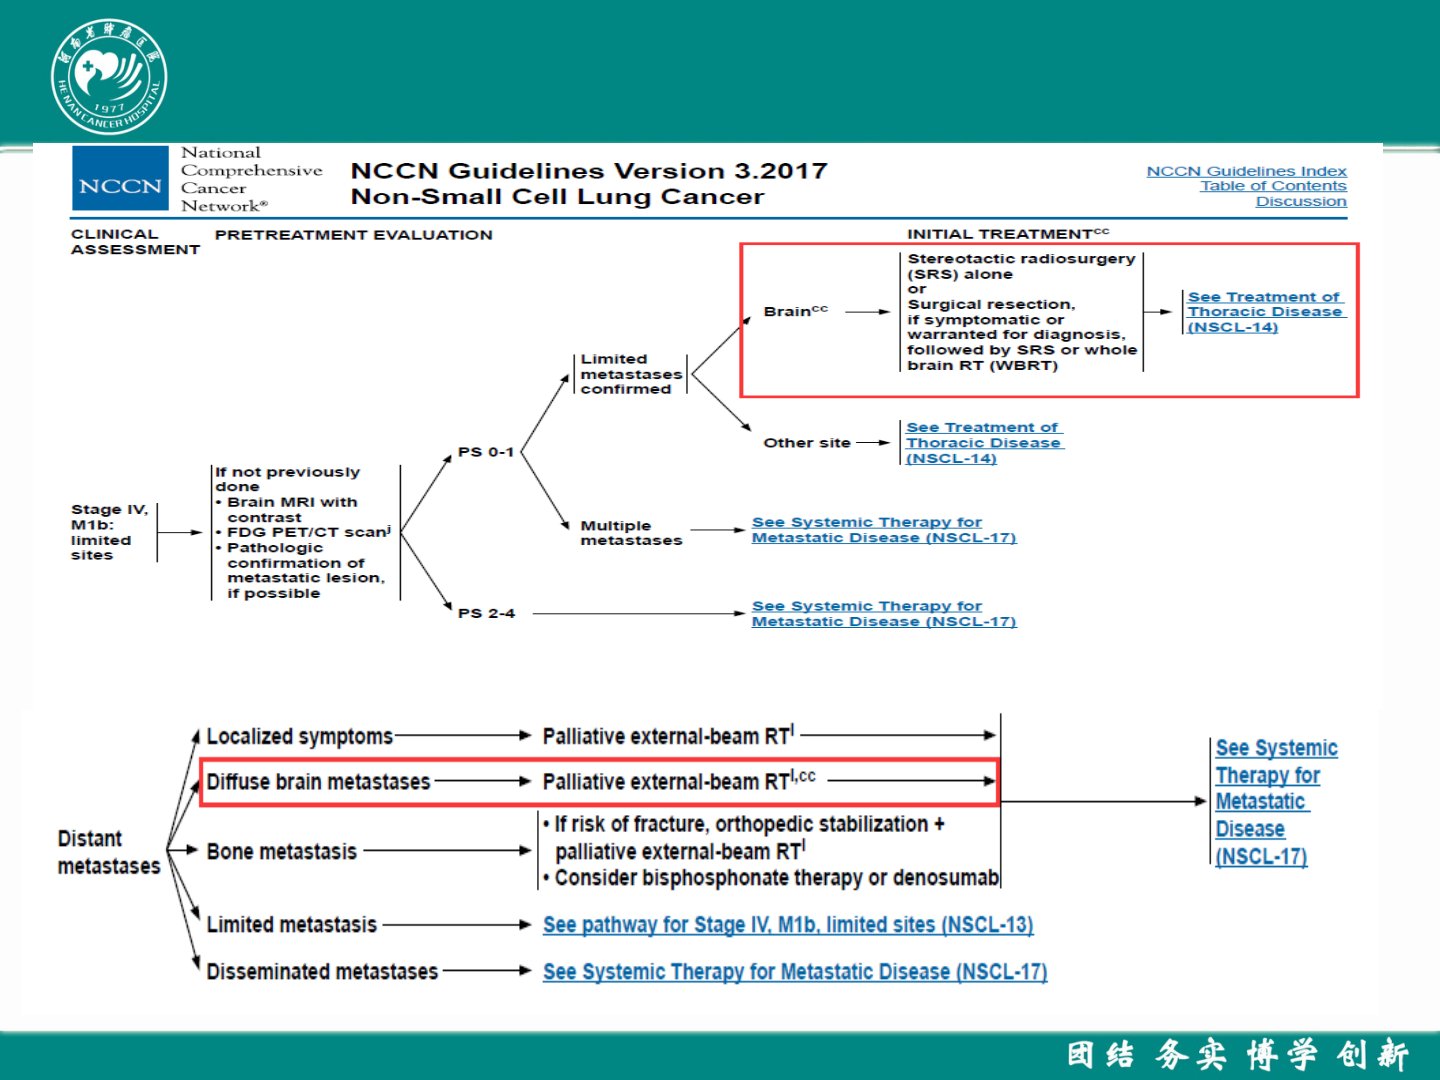Click the PS 0-1 branch label
This screenshot has width=1440, height=1080.
tap(486, 452)
